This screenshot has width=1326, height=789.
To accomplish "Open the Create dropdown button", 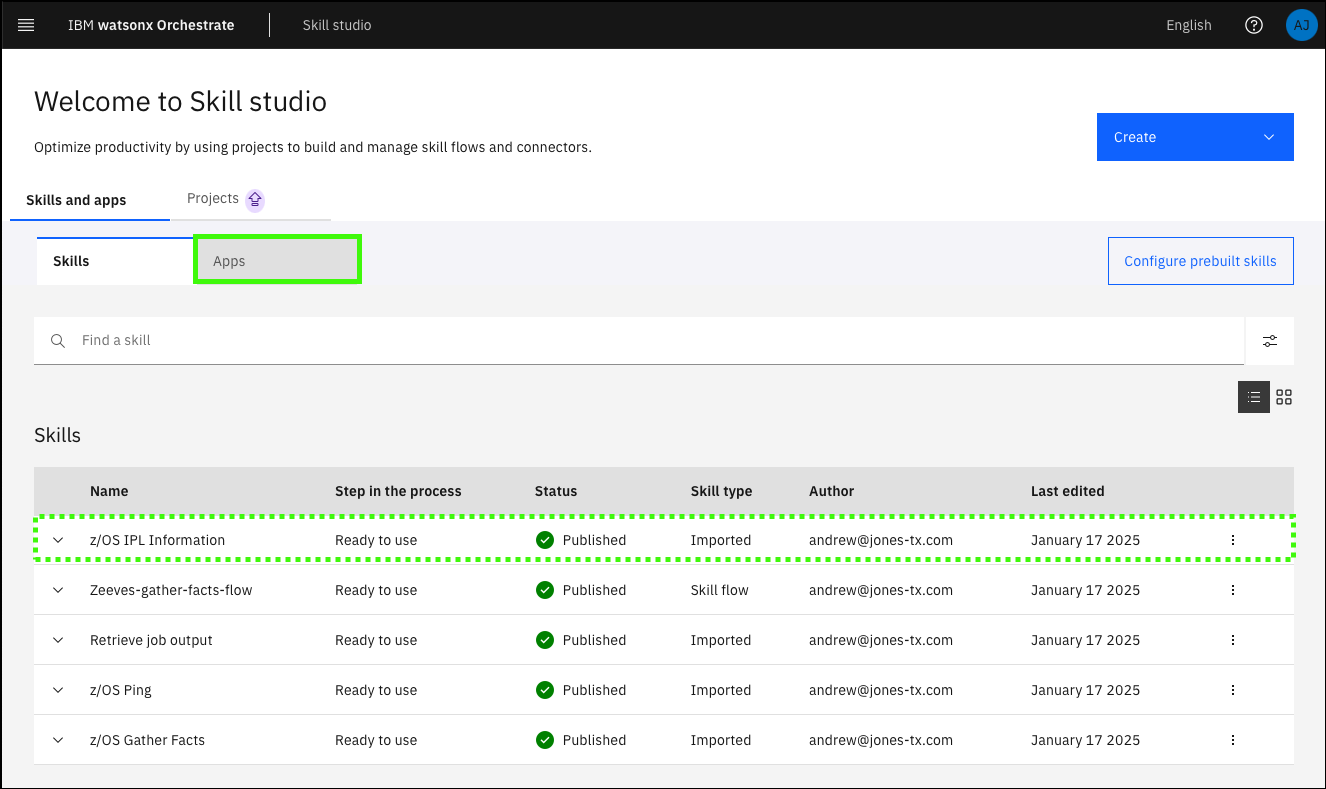I will pyautogui.click(x=1194, y=137).
